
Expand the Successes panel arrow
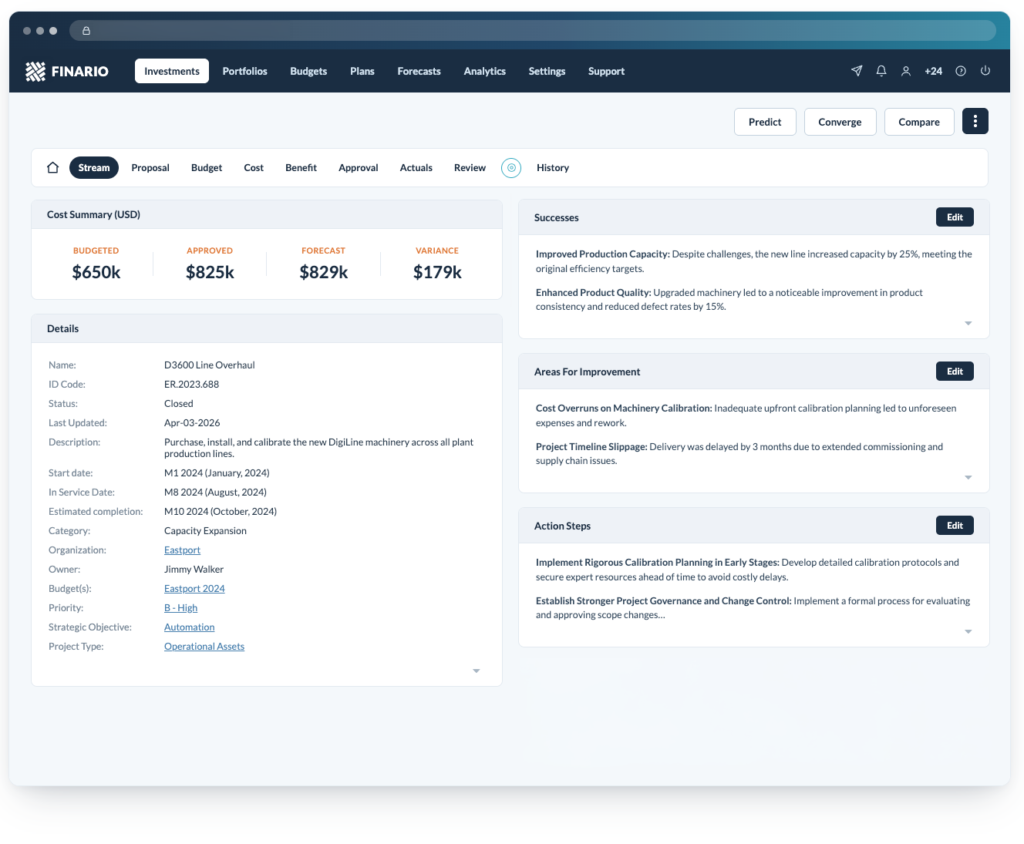click(x=968, y=323)
